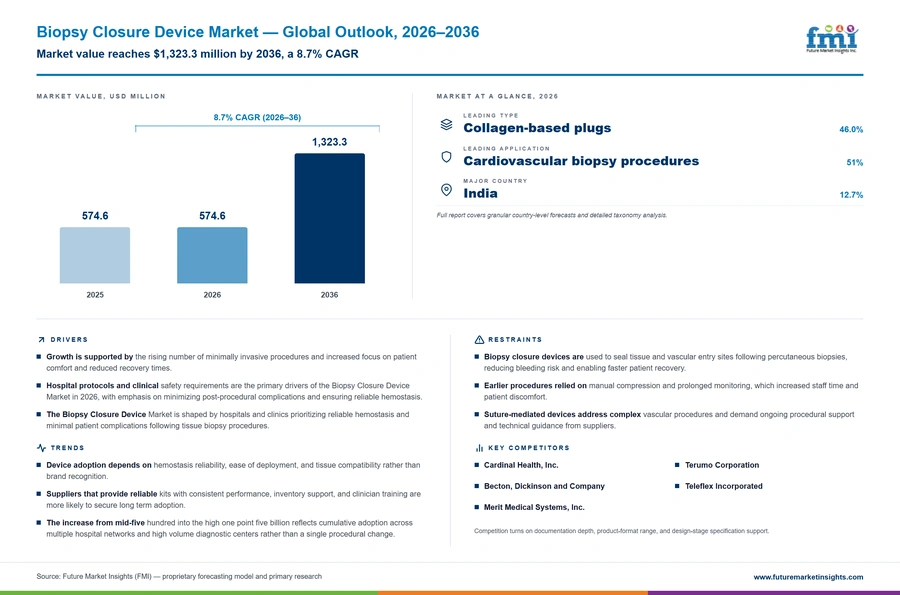Click the 'Market Value, USD Million' section label
This screenshot has width=900, height=595.
point(101,96)
